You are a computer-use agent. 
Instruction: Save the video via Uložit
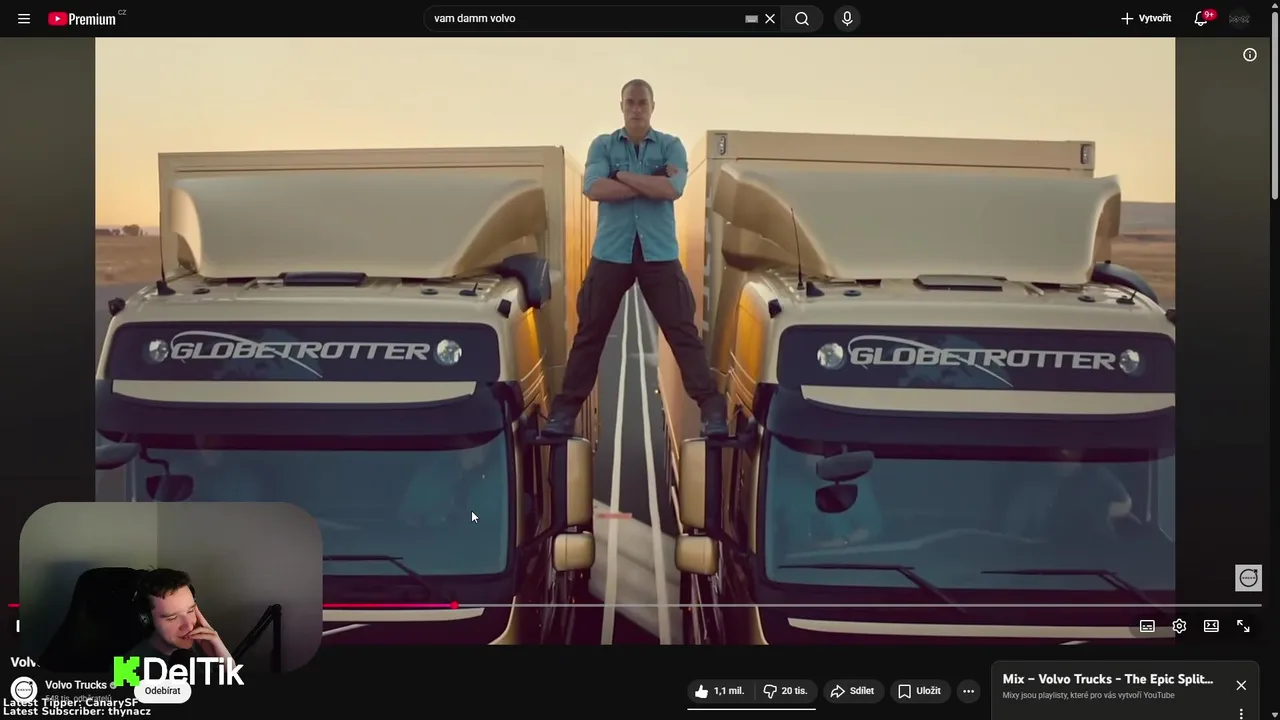click(919, 691)
